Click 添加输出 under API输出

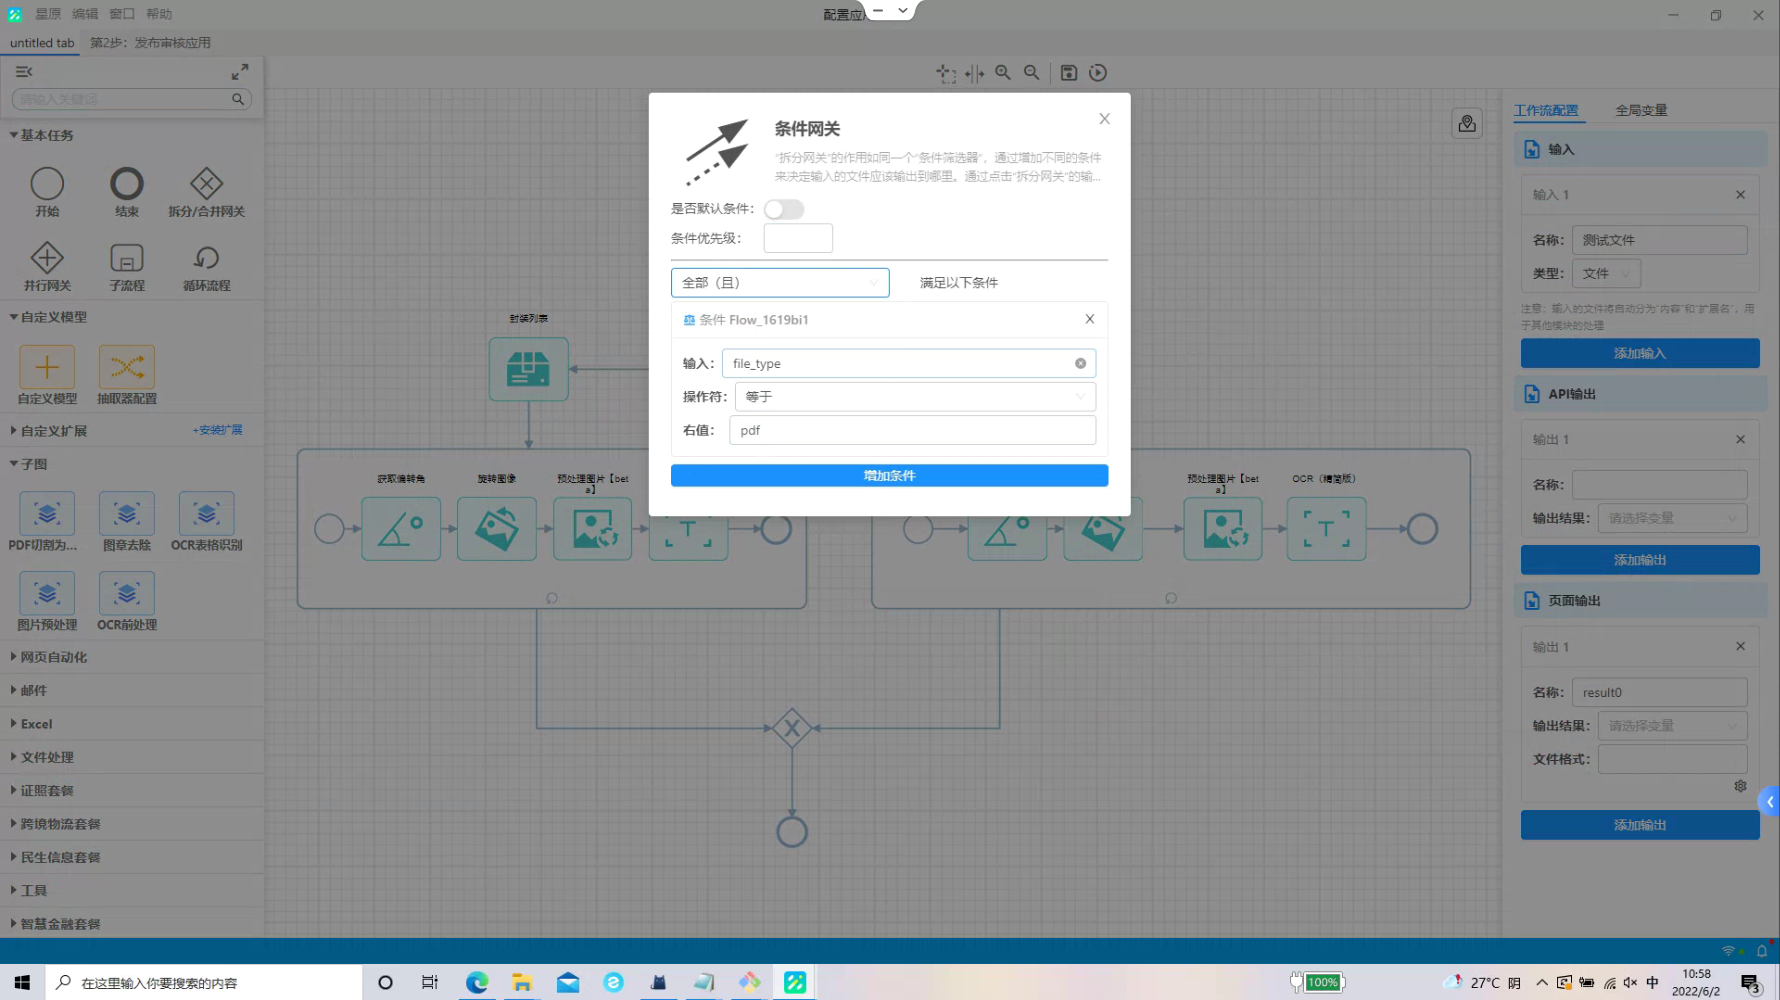tap(1640, 560)
